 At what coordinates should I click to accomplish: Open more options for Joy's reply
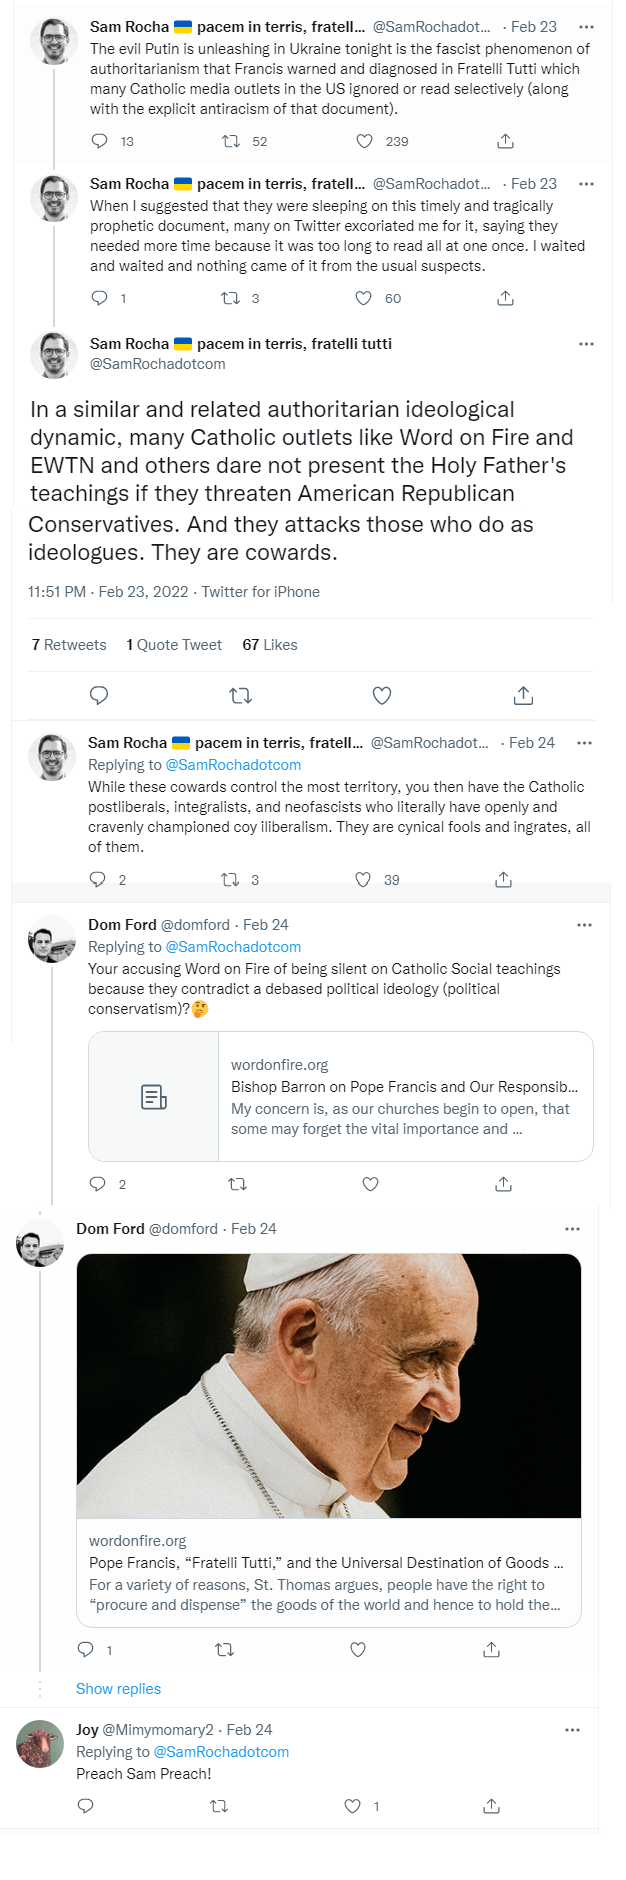[x=572, y=1729]
